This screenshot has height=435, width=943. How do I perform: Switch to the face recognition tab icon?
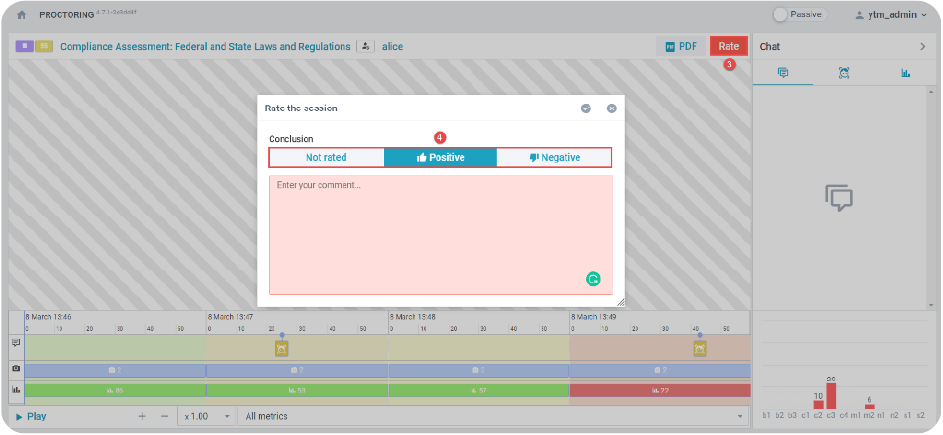844,73
